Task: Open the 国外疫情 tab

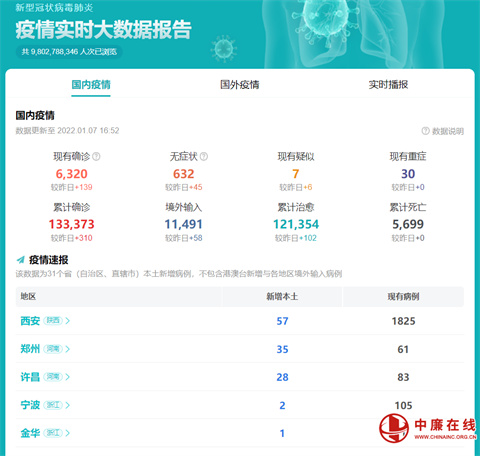Action: tap(239, 85)
